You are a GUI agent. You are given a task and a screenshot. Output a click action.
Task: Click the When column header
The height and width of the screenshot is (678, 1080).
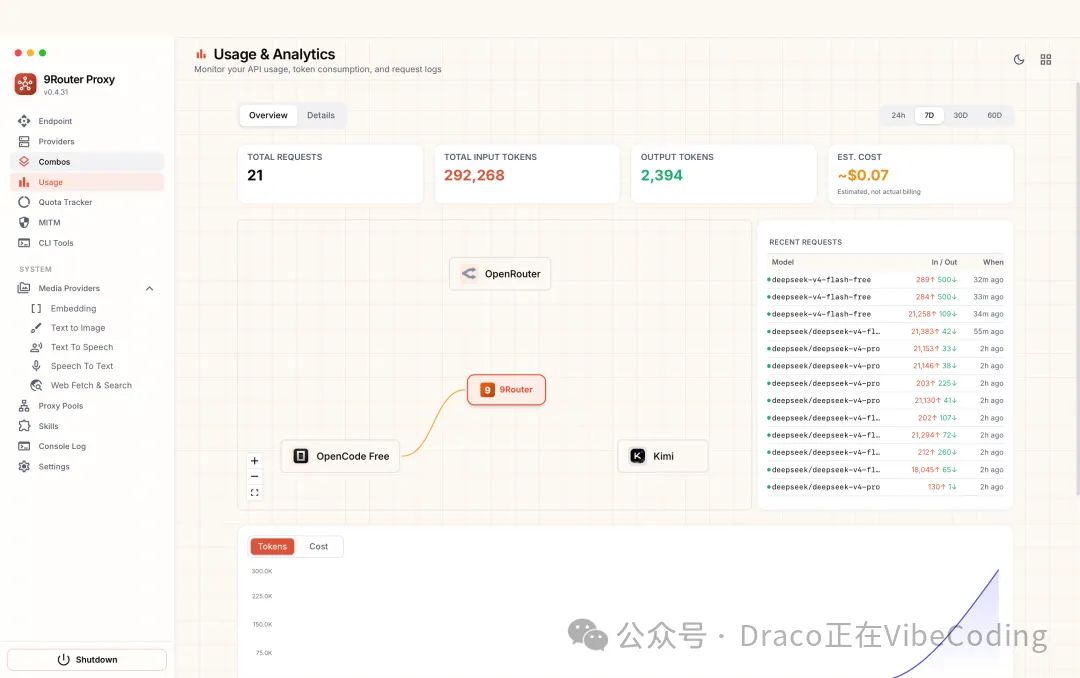pyautogui.click(x=993, y=263)
